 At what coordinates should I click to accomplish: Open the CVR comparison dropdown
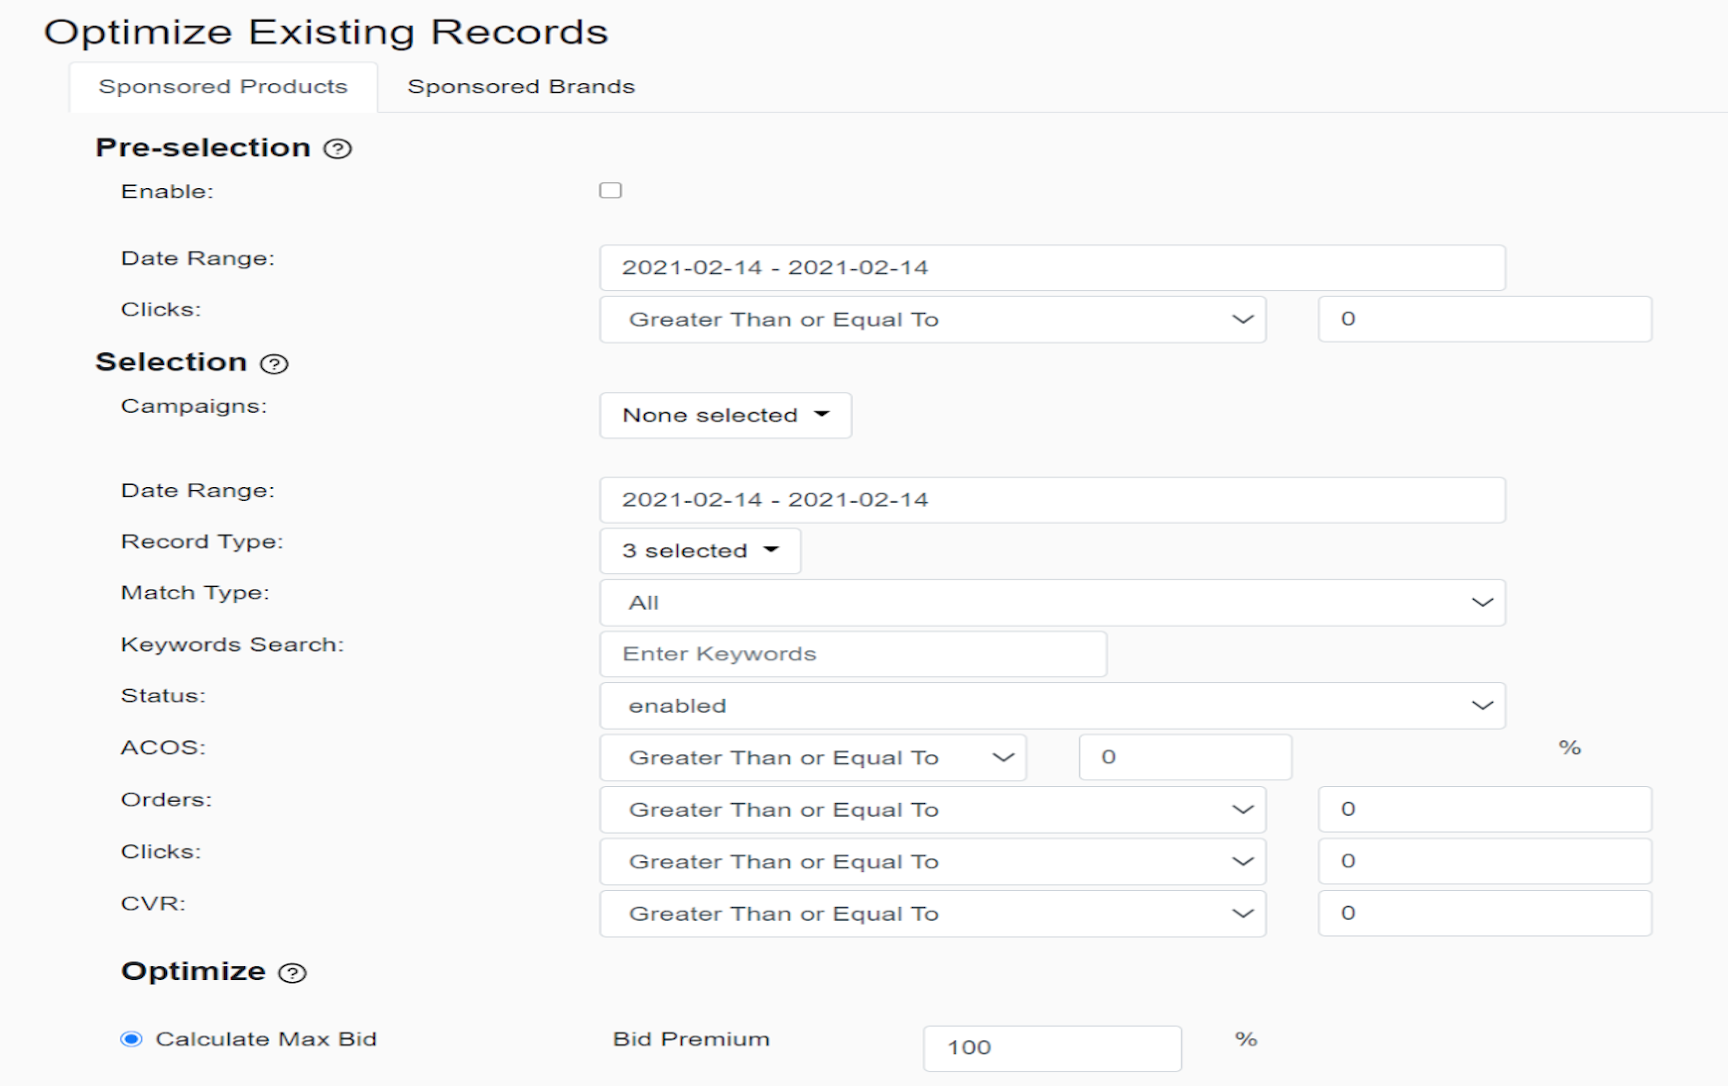click(x=932, y=914)
